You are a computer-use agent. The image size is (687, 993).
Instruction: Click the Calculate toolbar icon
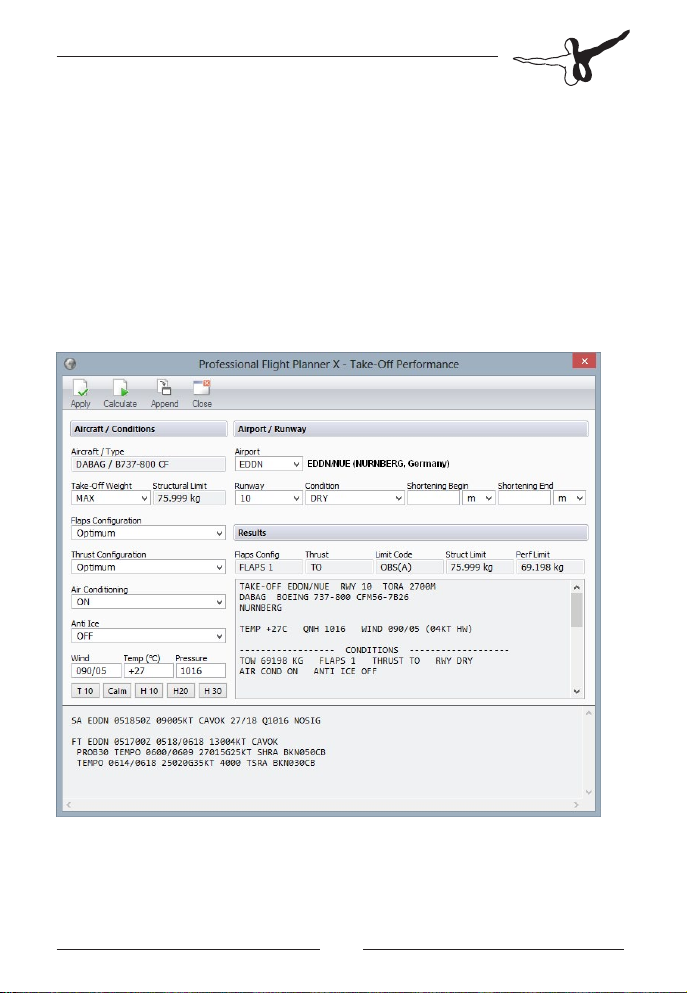point(120,393)
